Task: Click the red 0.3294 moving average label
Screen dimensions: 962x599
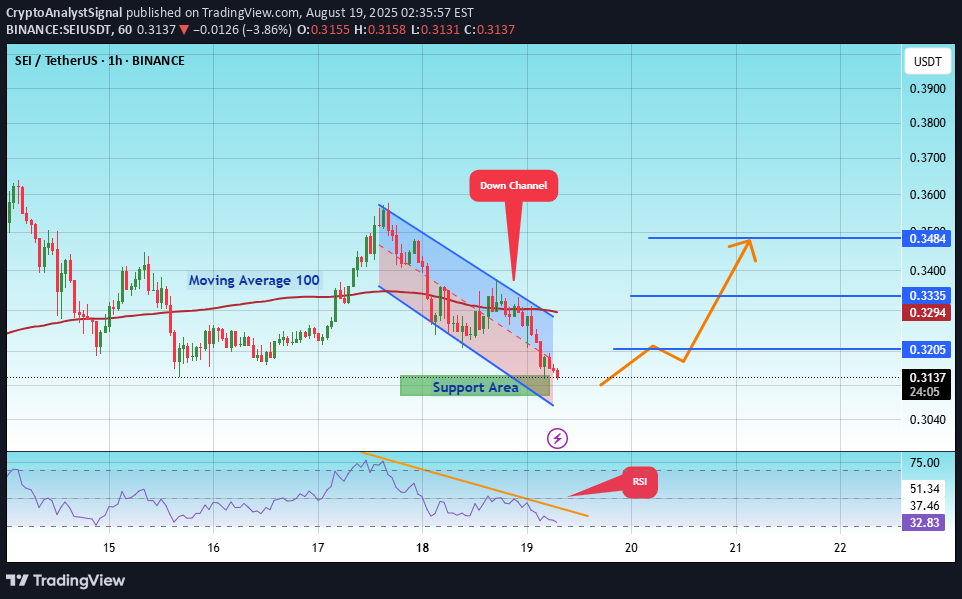Action: click(926, 312)
